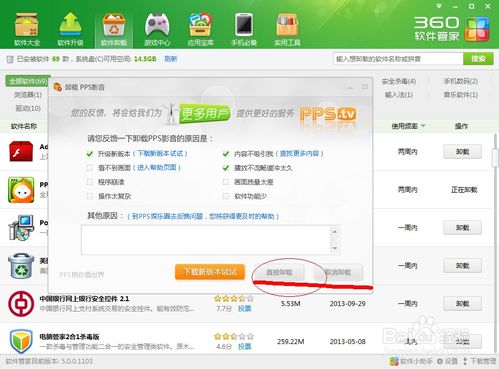Screen dimensions: 499x369
Task: Select the 音乐软件(1) category
Action: 460,95
